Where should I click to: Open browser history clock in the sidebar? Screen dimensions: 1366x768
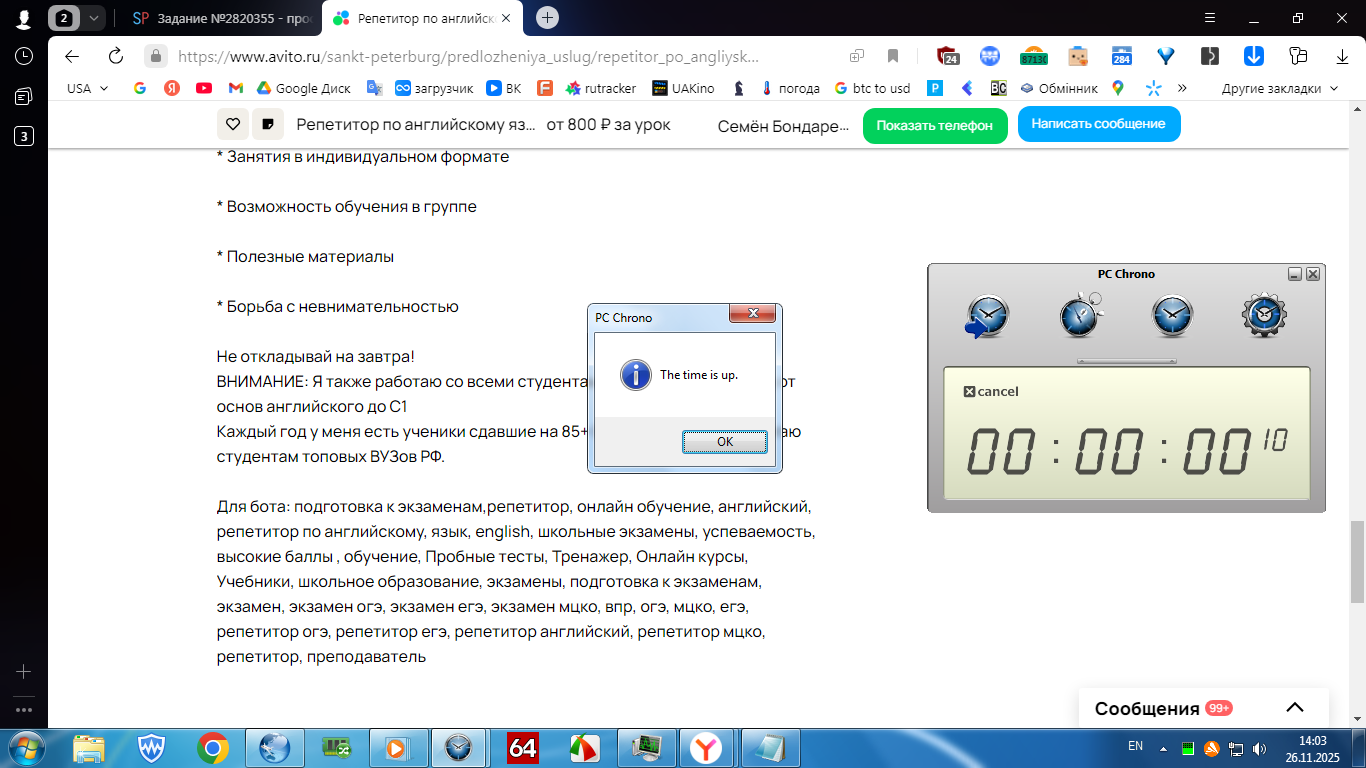click(x=24, y=56)
